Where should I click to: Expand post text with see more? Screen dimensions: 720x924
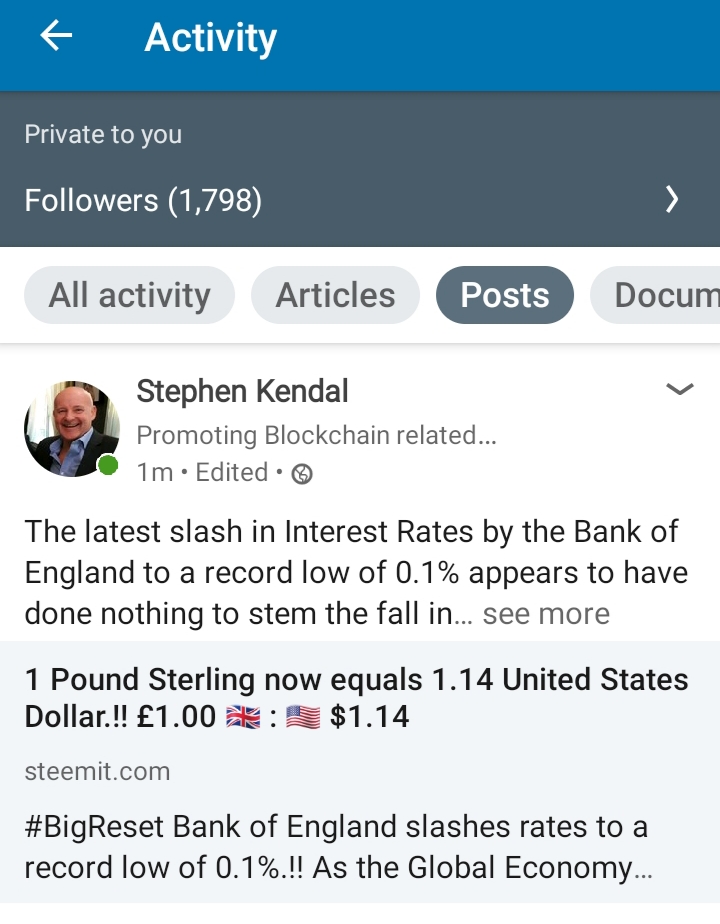pyautogui.click(x=546, y=614)
